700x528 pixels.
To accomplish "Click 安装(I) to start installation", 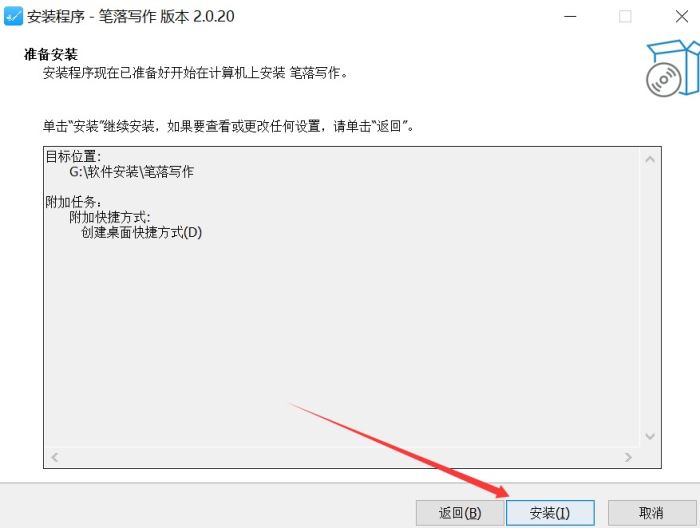I will (550, 513).
